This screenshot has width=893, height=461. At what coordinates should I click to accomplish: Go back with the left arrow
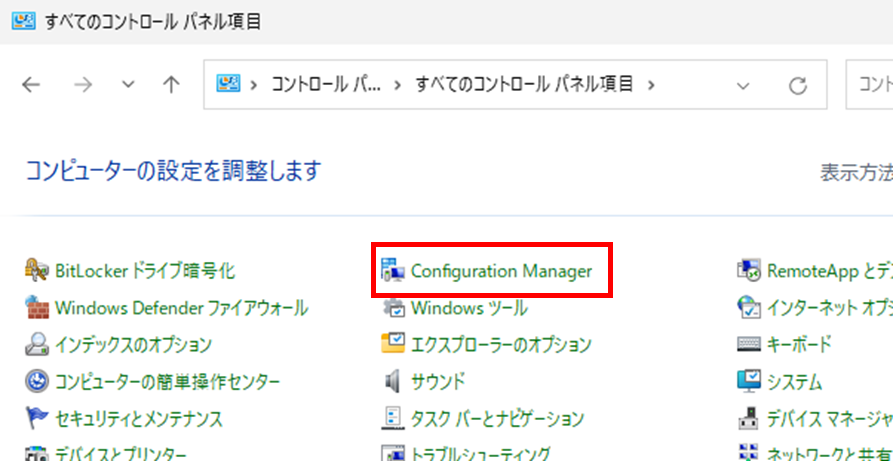31,85
